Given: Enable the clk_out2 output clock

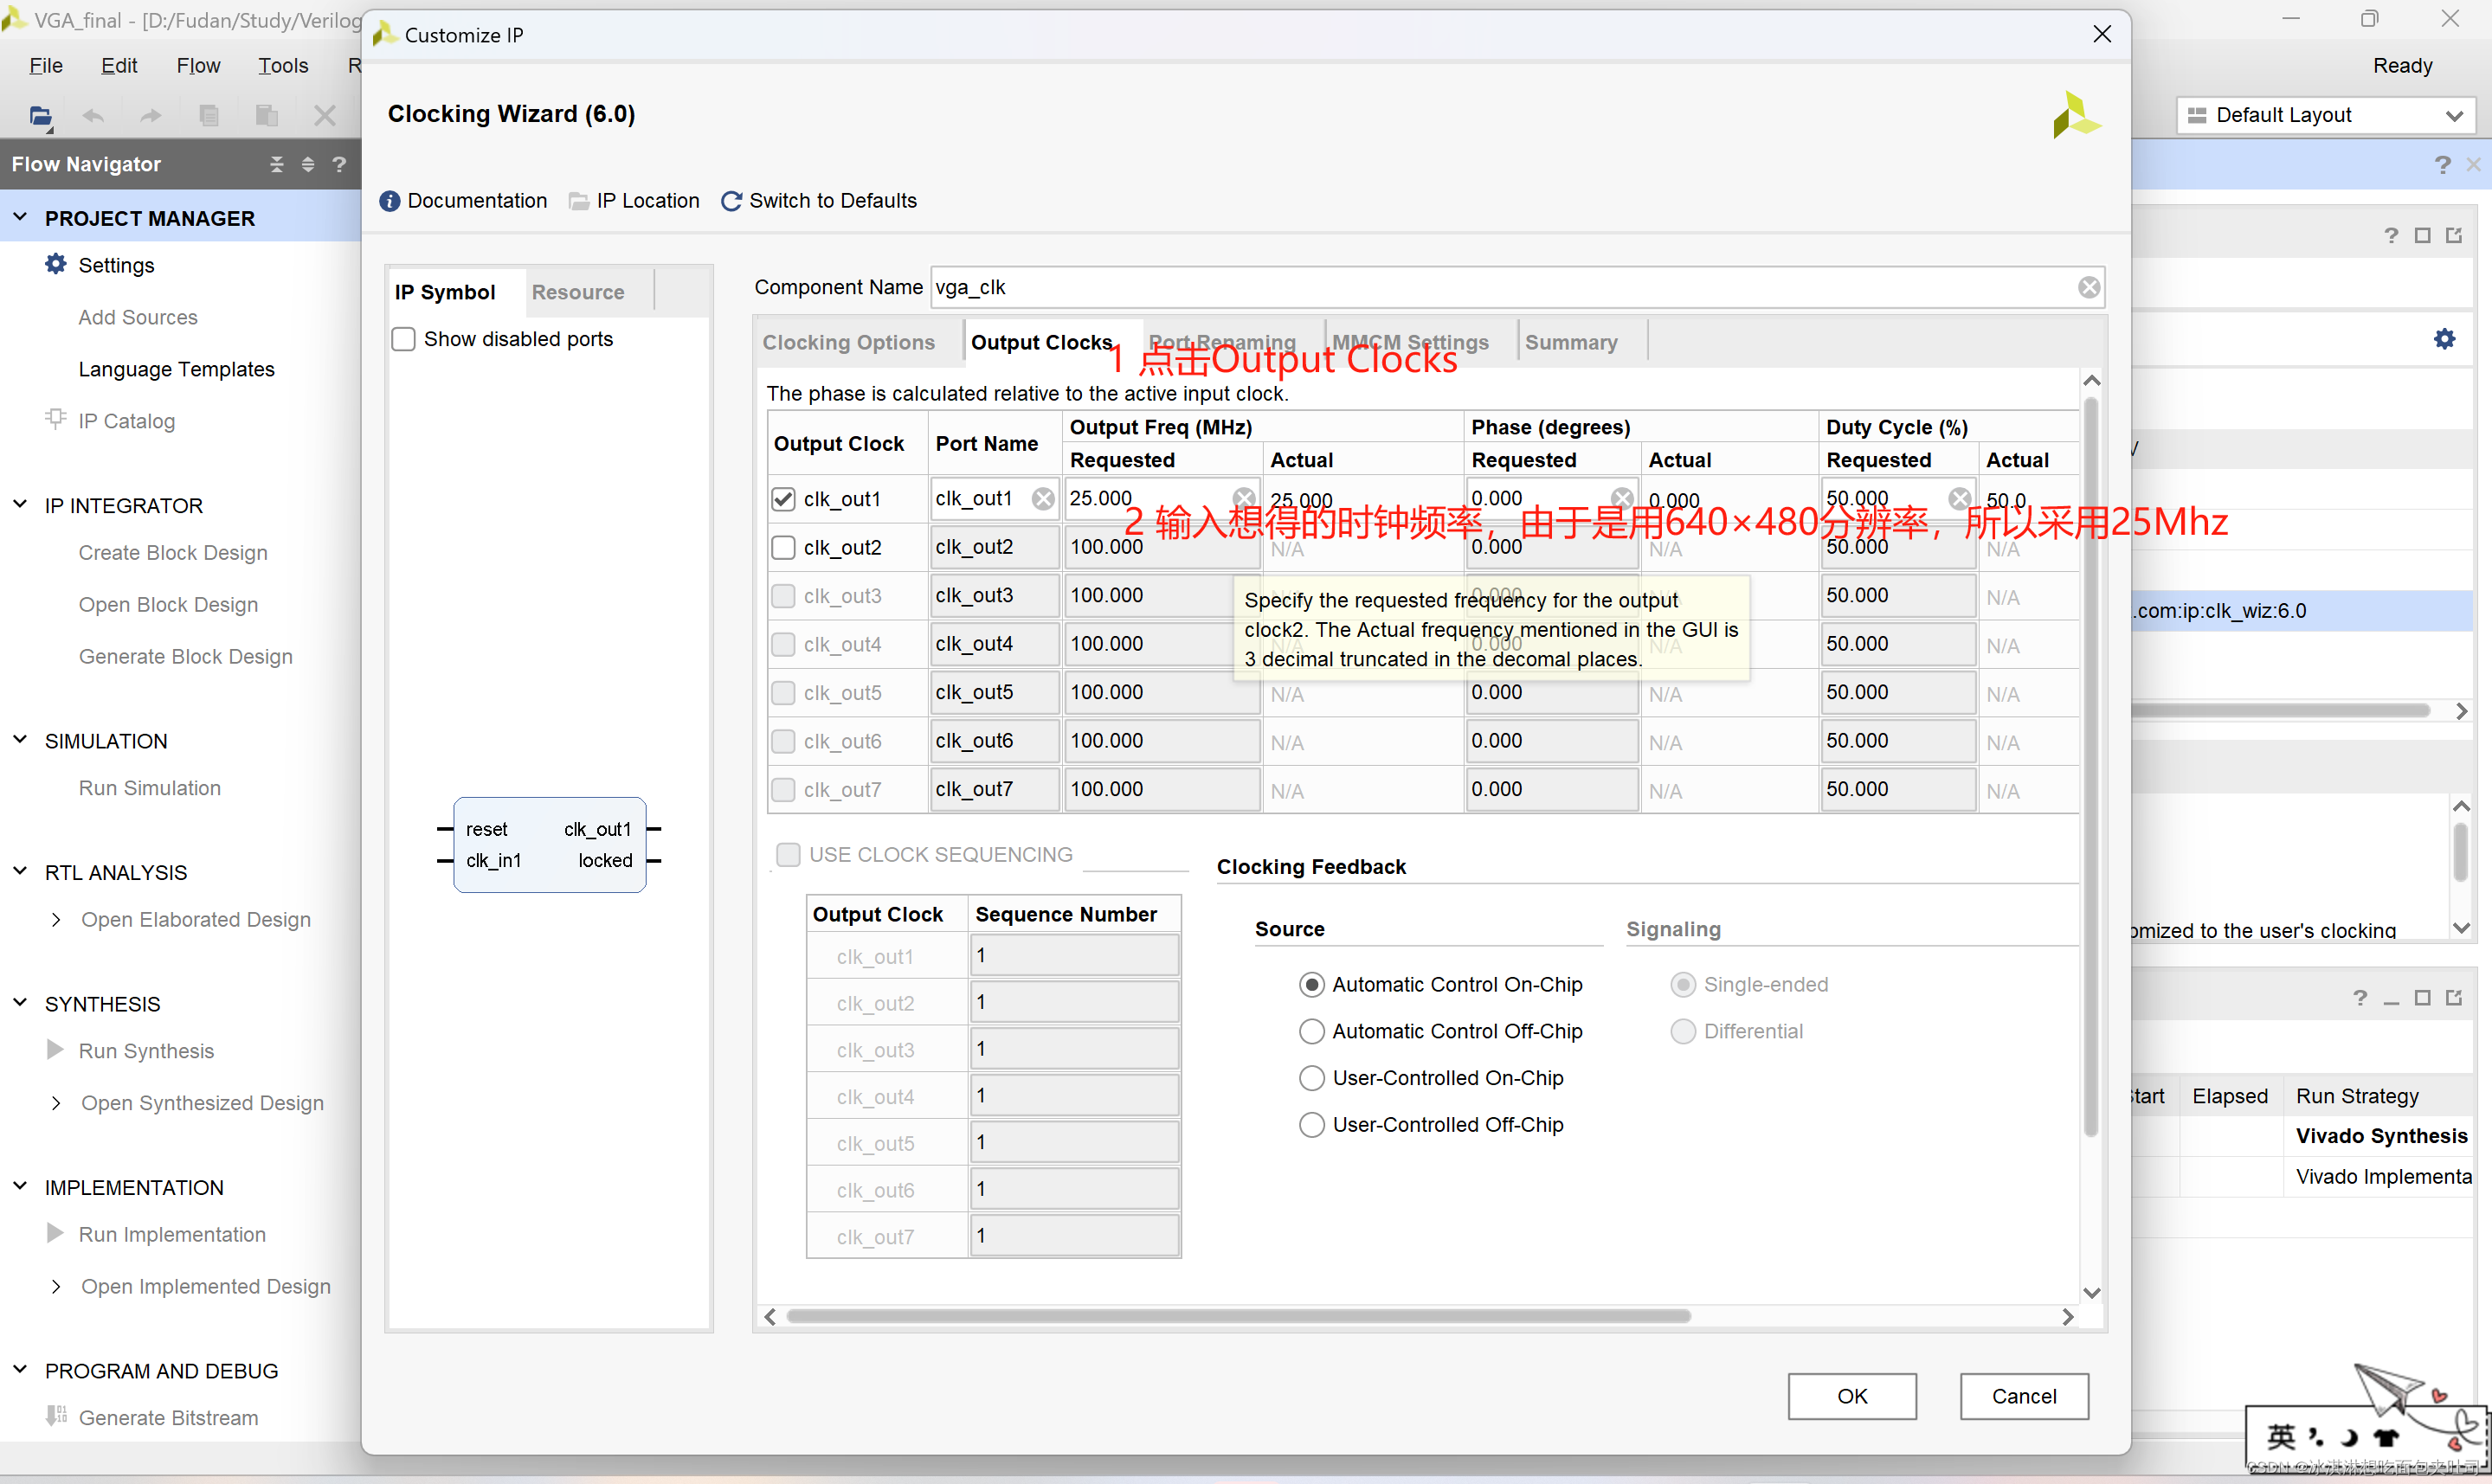Looking at the screenshot, I should [x=783, y=547].
